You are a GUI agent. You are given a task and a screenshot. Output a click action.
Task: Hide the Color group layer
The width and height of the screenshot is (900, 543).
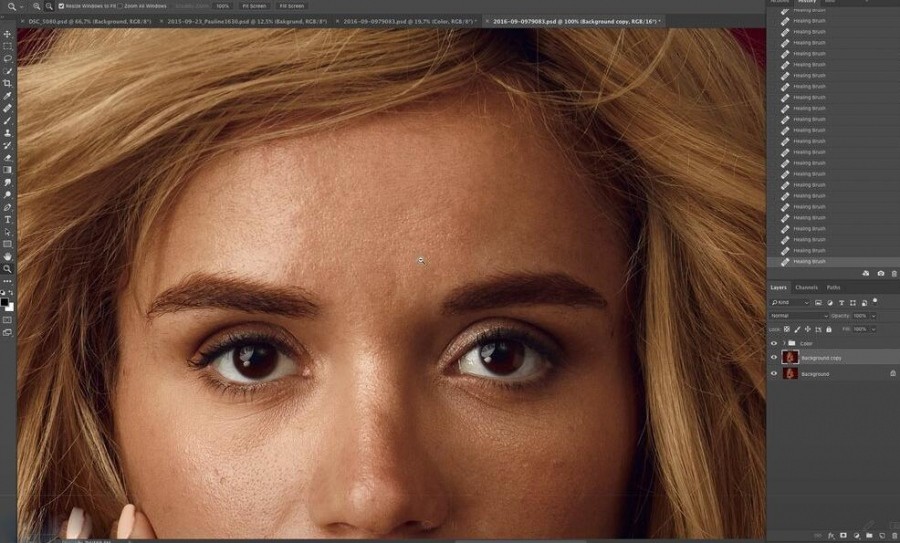click(x=774, y=343)
